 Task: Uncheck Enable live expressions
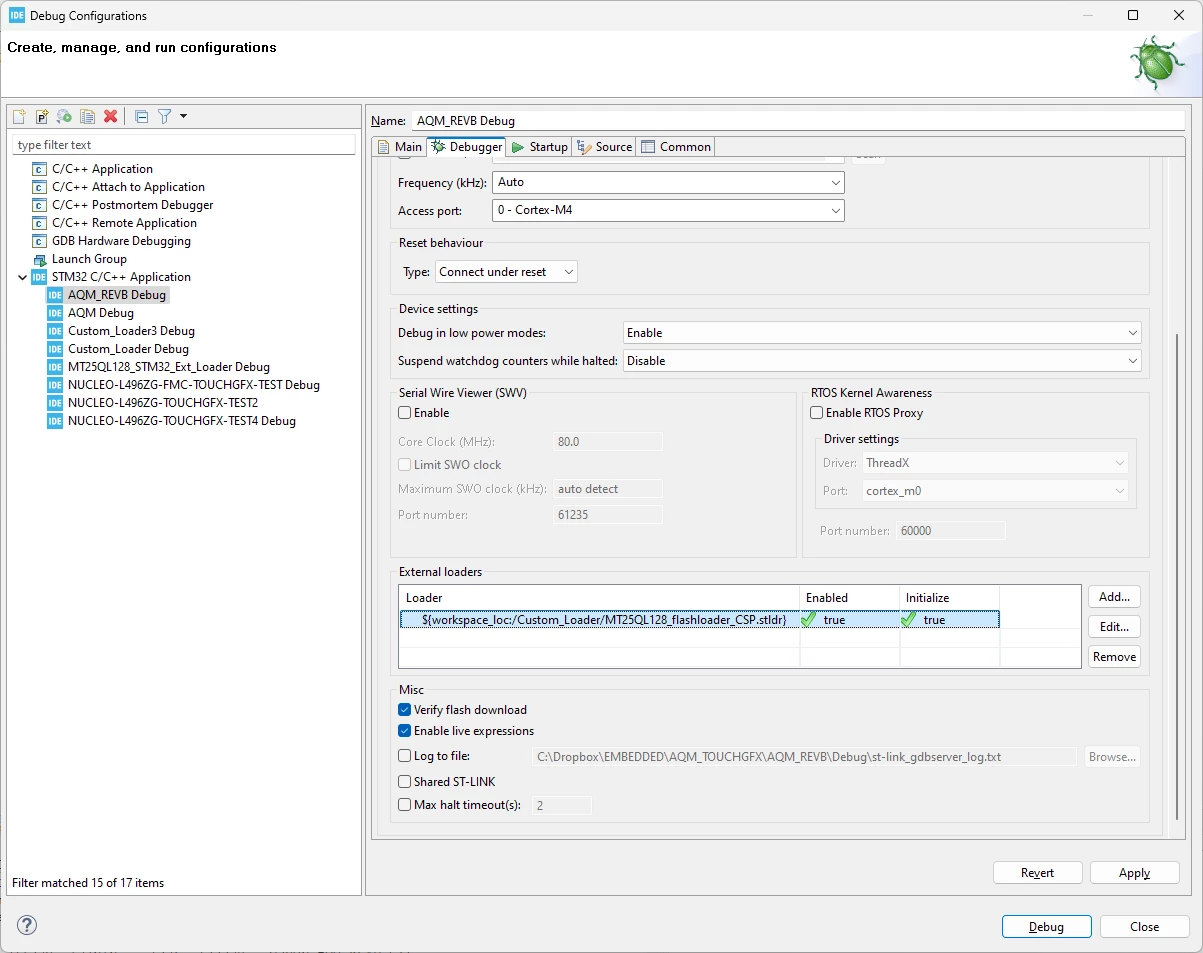405,731
